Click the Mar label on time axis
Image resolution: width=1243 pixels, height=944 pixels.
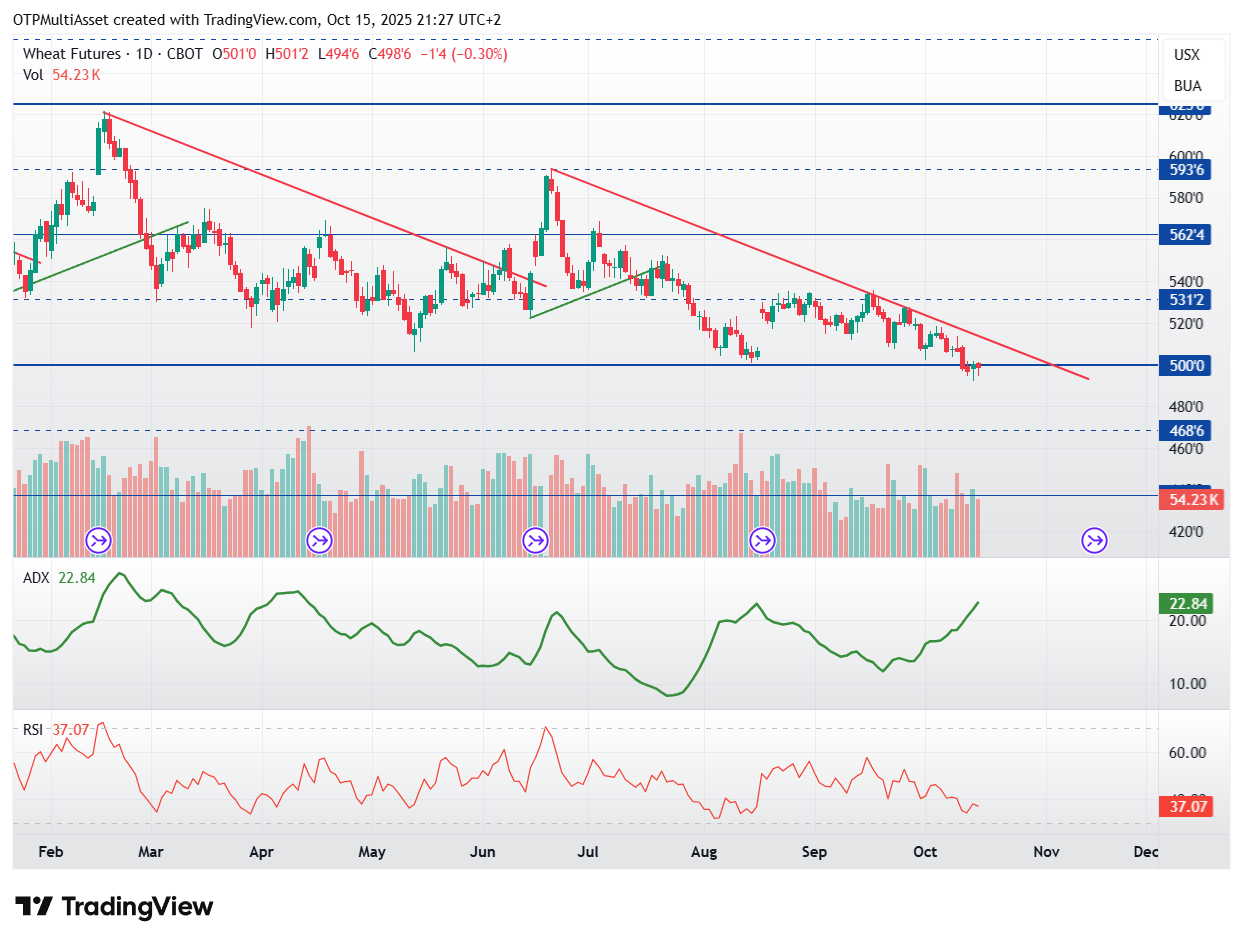[x=151, y=852]
